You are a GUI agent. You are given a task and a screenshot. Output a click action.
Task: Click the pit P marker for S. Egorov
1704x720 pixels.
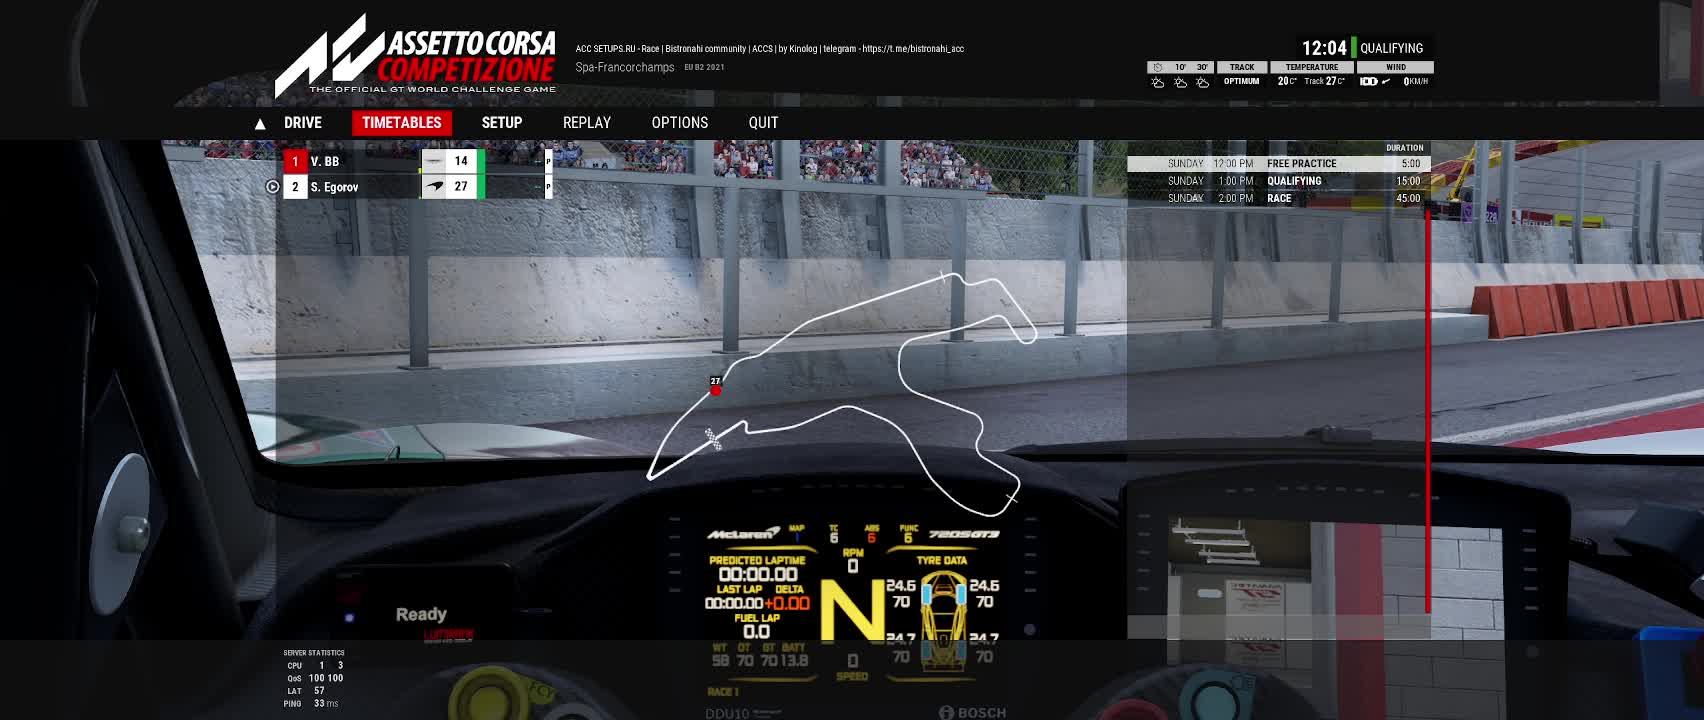click(548, 187)
